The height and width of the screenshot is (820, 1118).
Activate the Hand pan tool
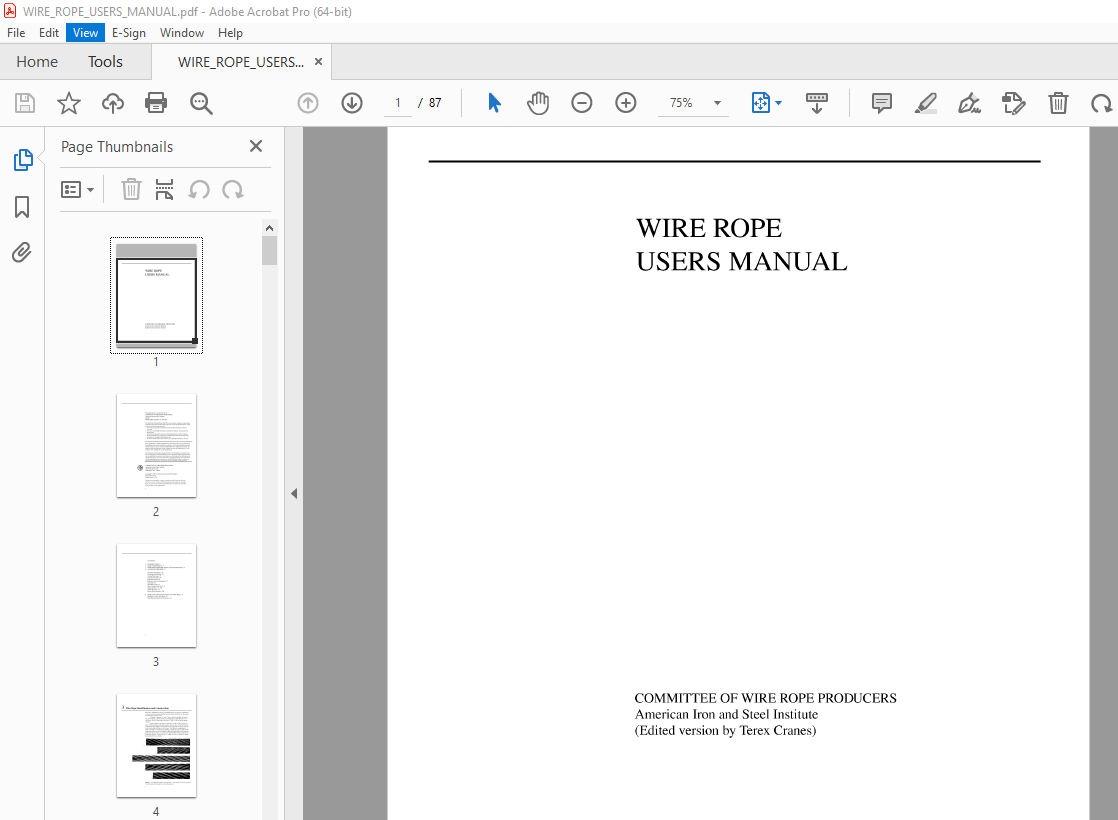tap(538, 103)
